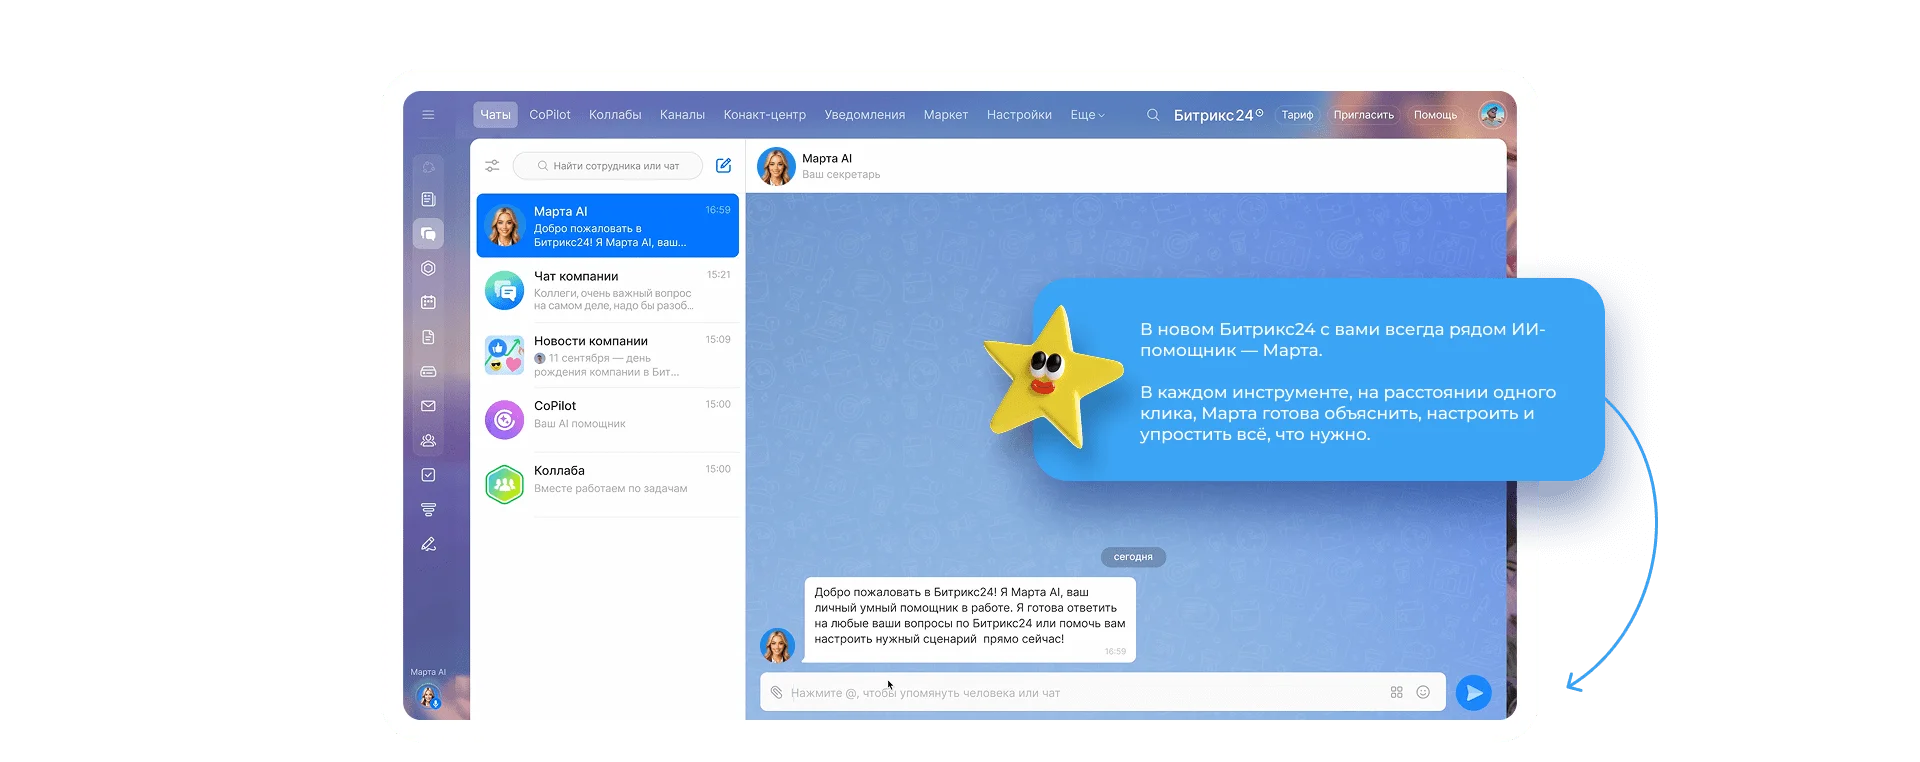
Task: Open the CRM funnel icon in sidebar
Action: (x=428, y=510)
